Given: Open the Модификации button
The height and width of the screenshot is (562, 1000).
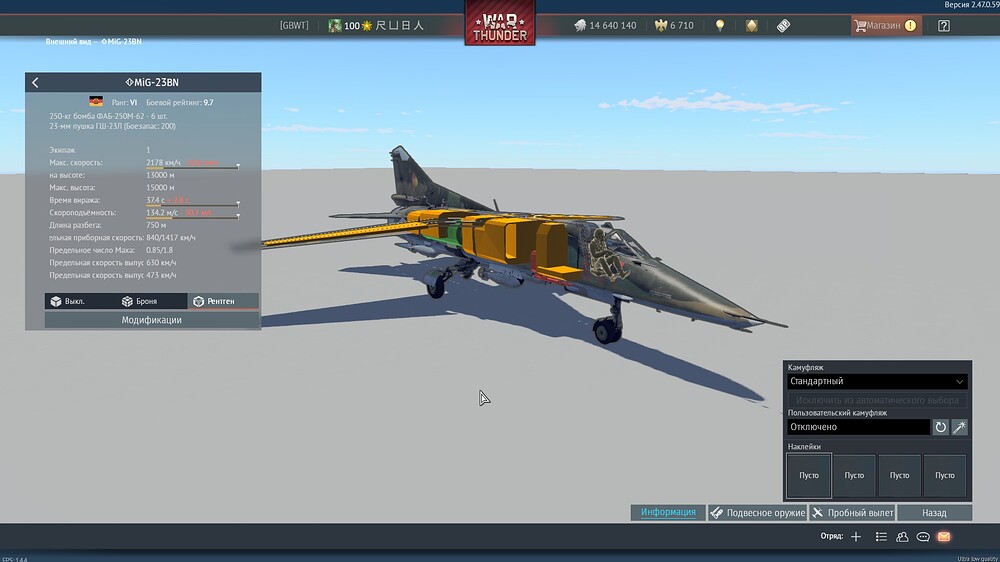Looking at the screenshot, I should [x=152, y=320].
